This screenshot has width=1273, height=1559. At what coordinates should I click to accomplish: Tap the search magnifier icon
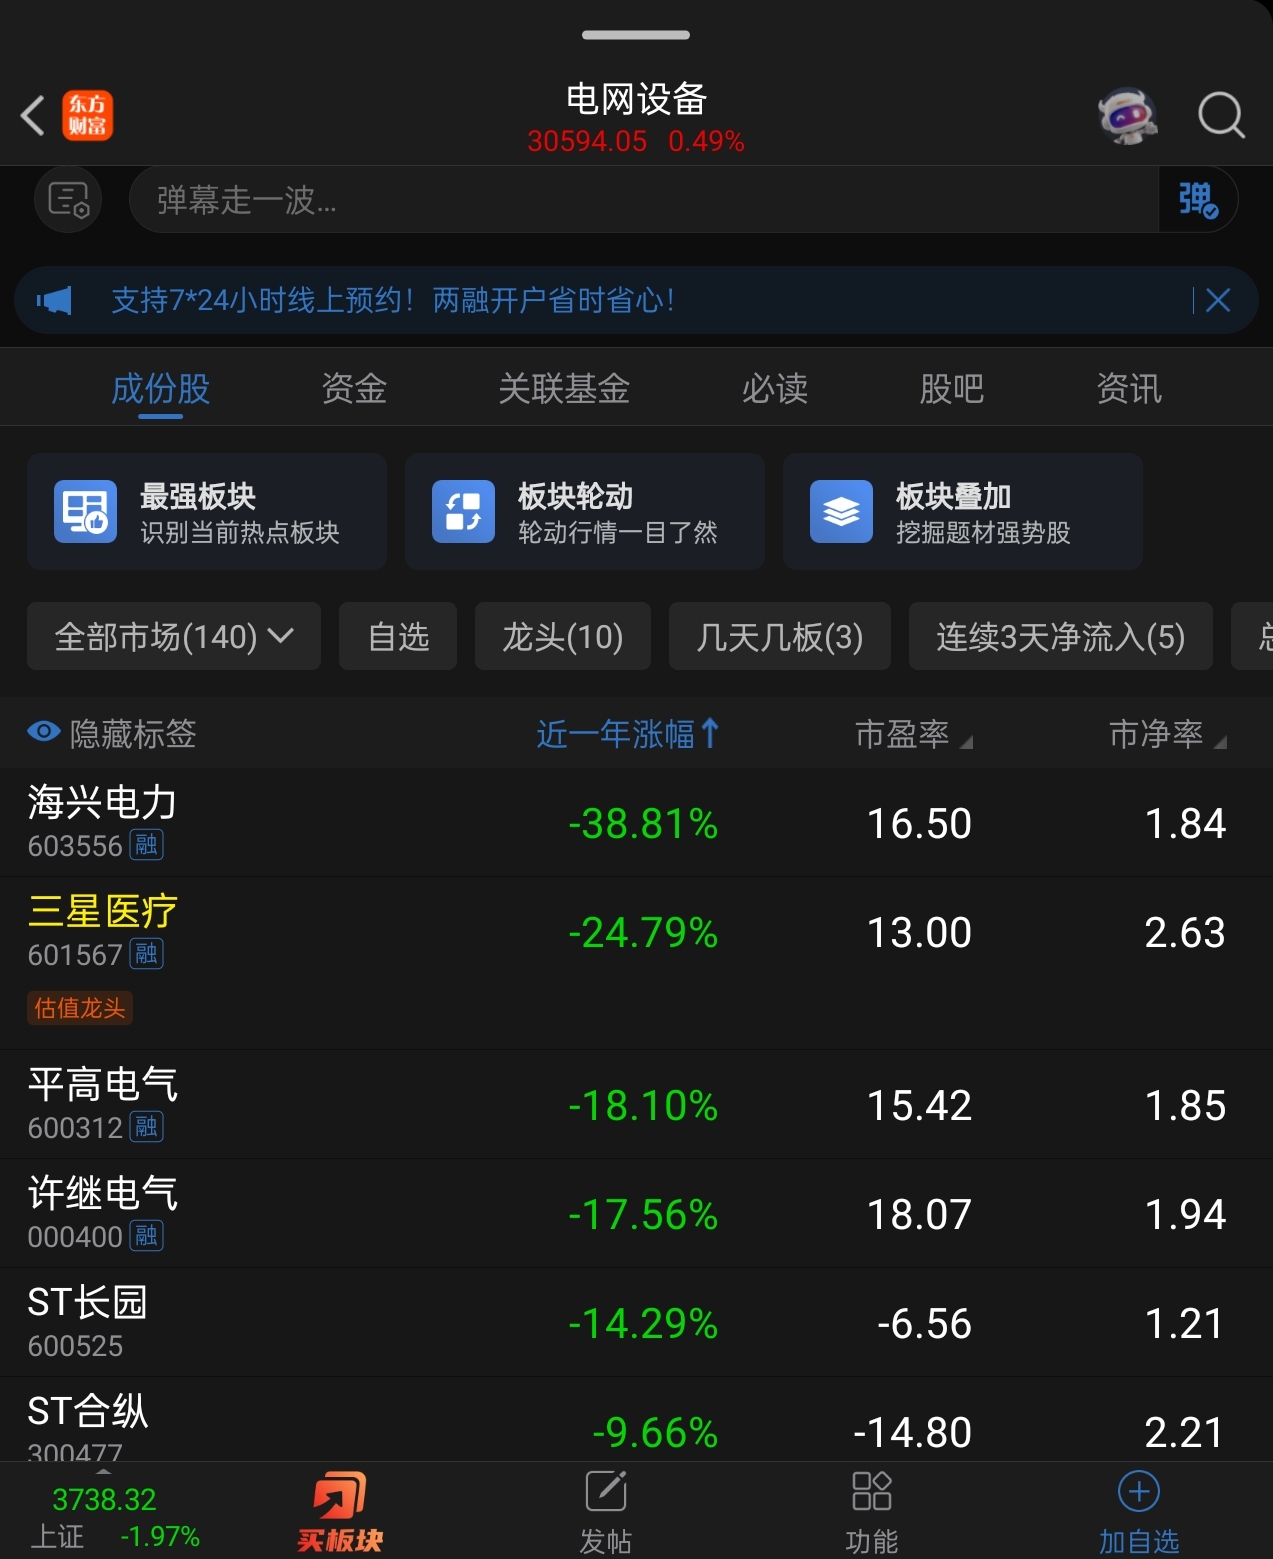(x=1221, y=115)
